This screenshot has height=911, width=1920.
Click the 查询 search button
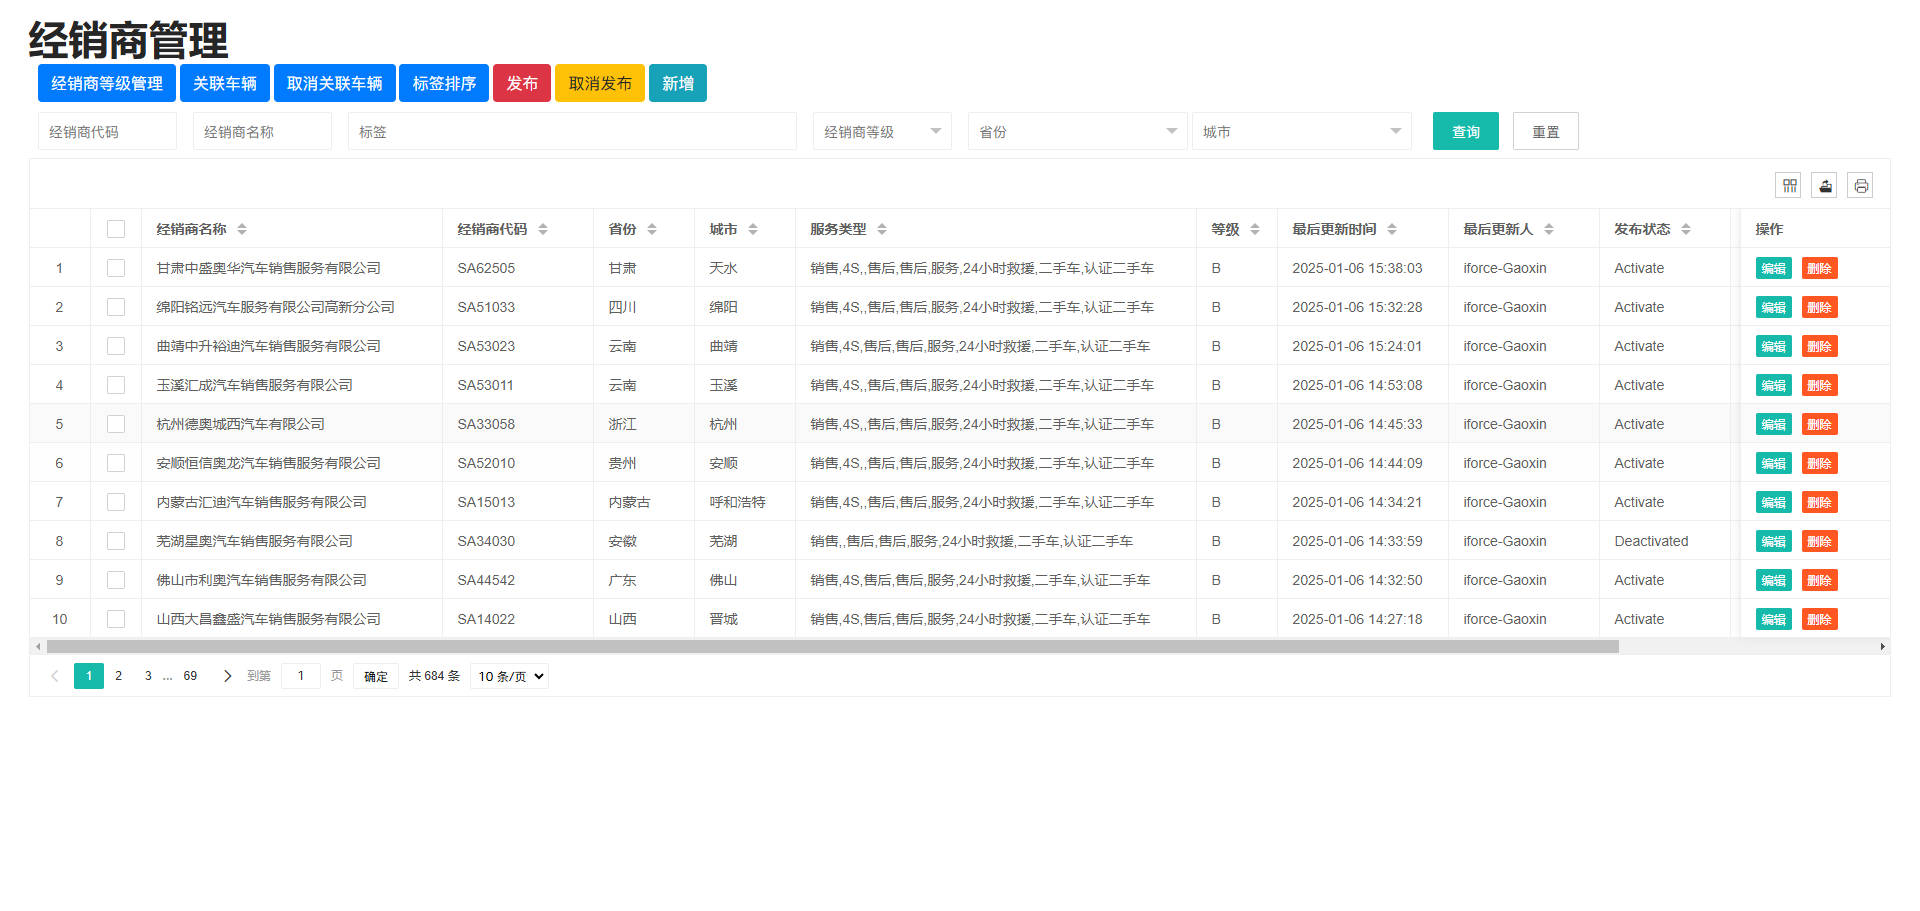1465,132
